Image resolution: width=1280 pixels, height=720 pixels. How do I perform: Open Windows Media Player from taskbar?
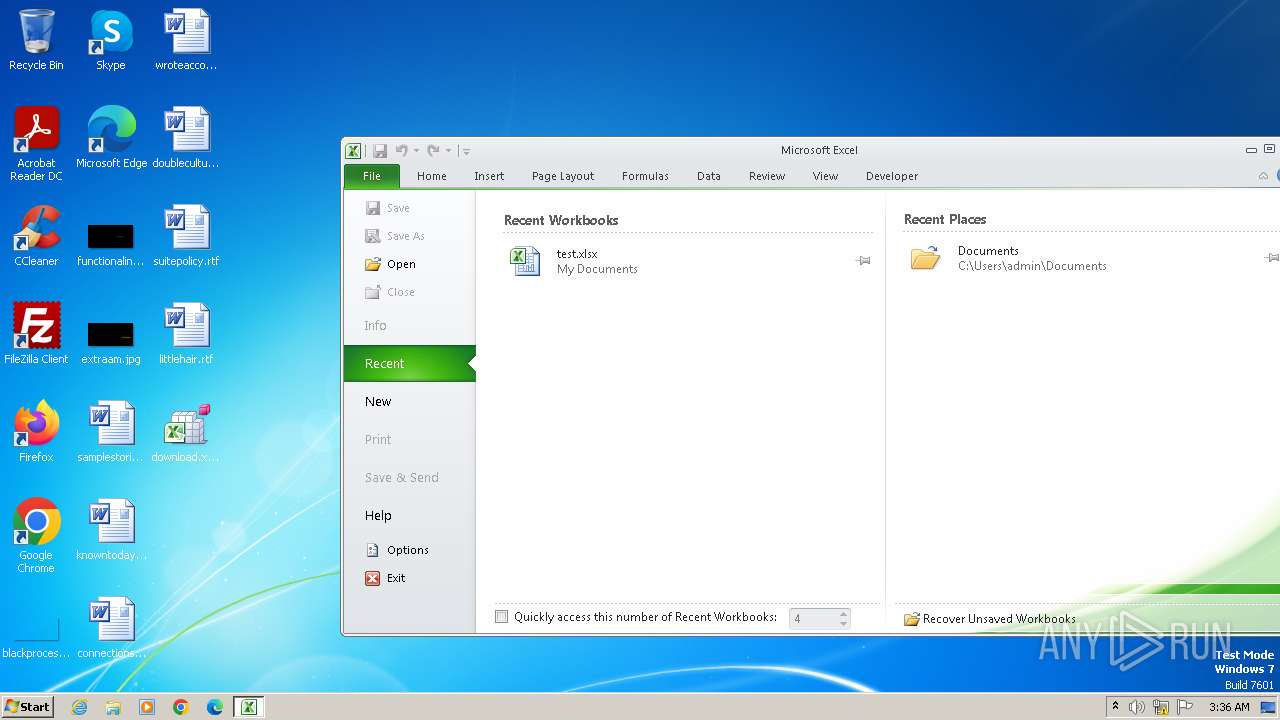point(147,707)
